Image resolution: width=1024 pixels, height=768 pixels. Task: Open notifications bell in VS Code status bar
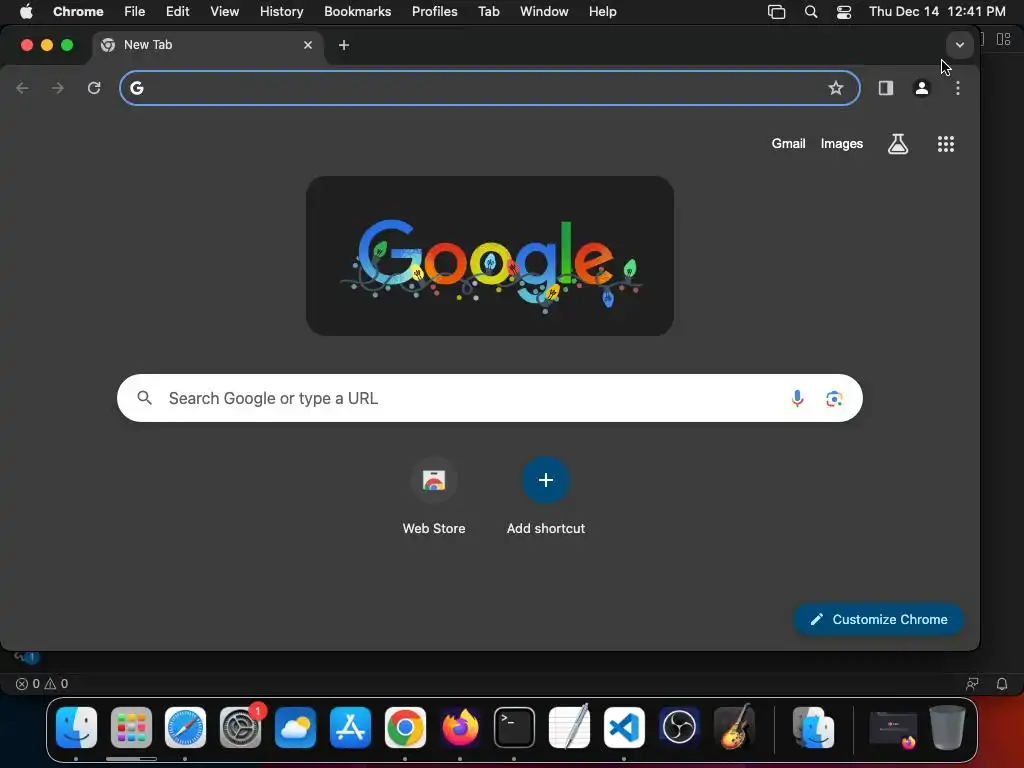pyautogui.click(x=1002, y=684)
